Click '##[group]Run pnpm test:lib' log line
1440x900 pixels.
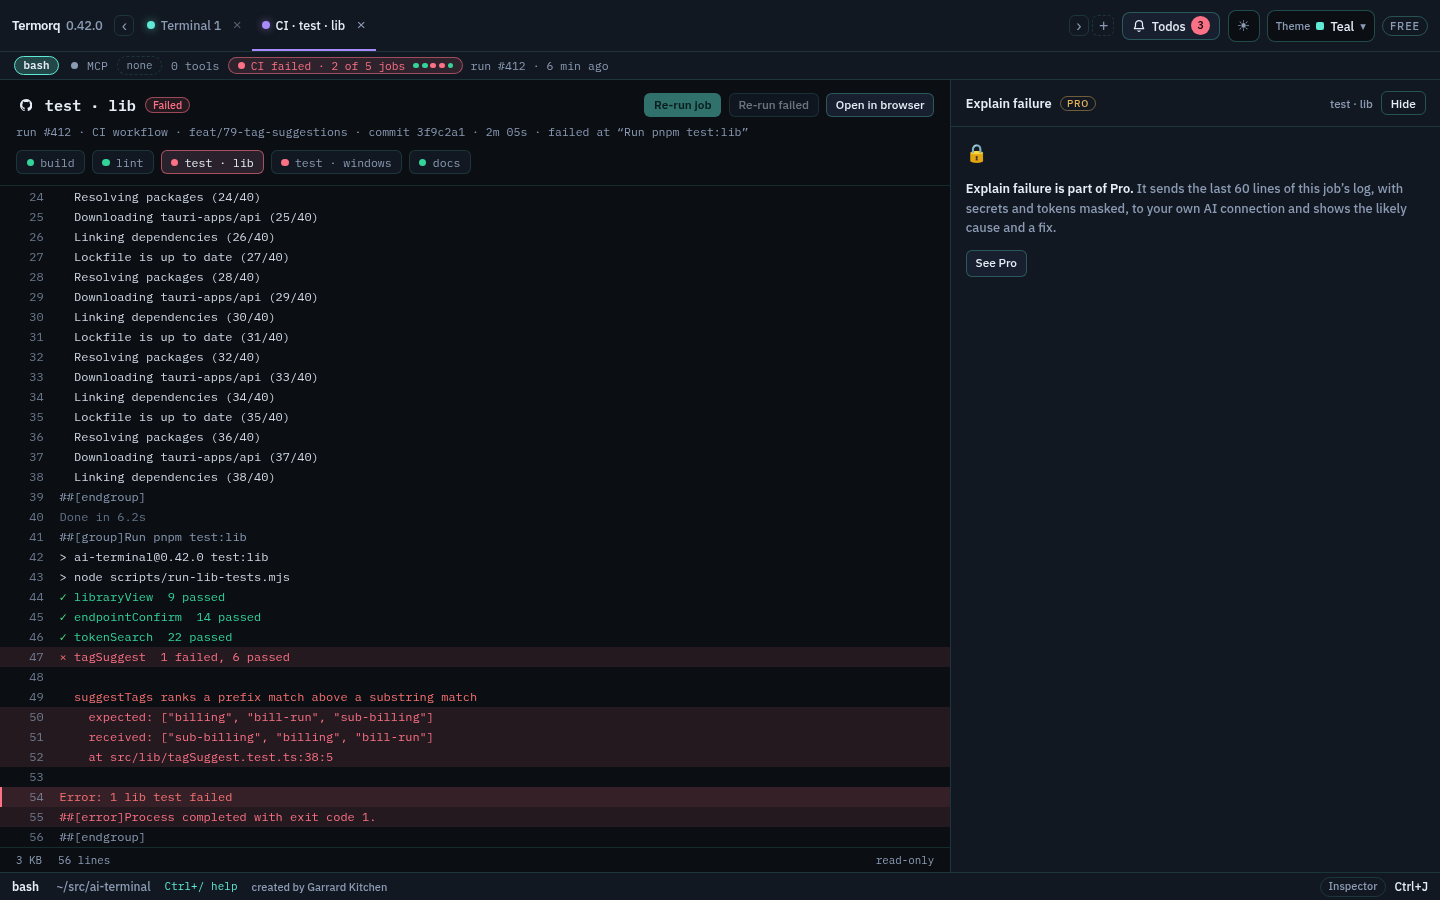pos(475,537)
